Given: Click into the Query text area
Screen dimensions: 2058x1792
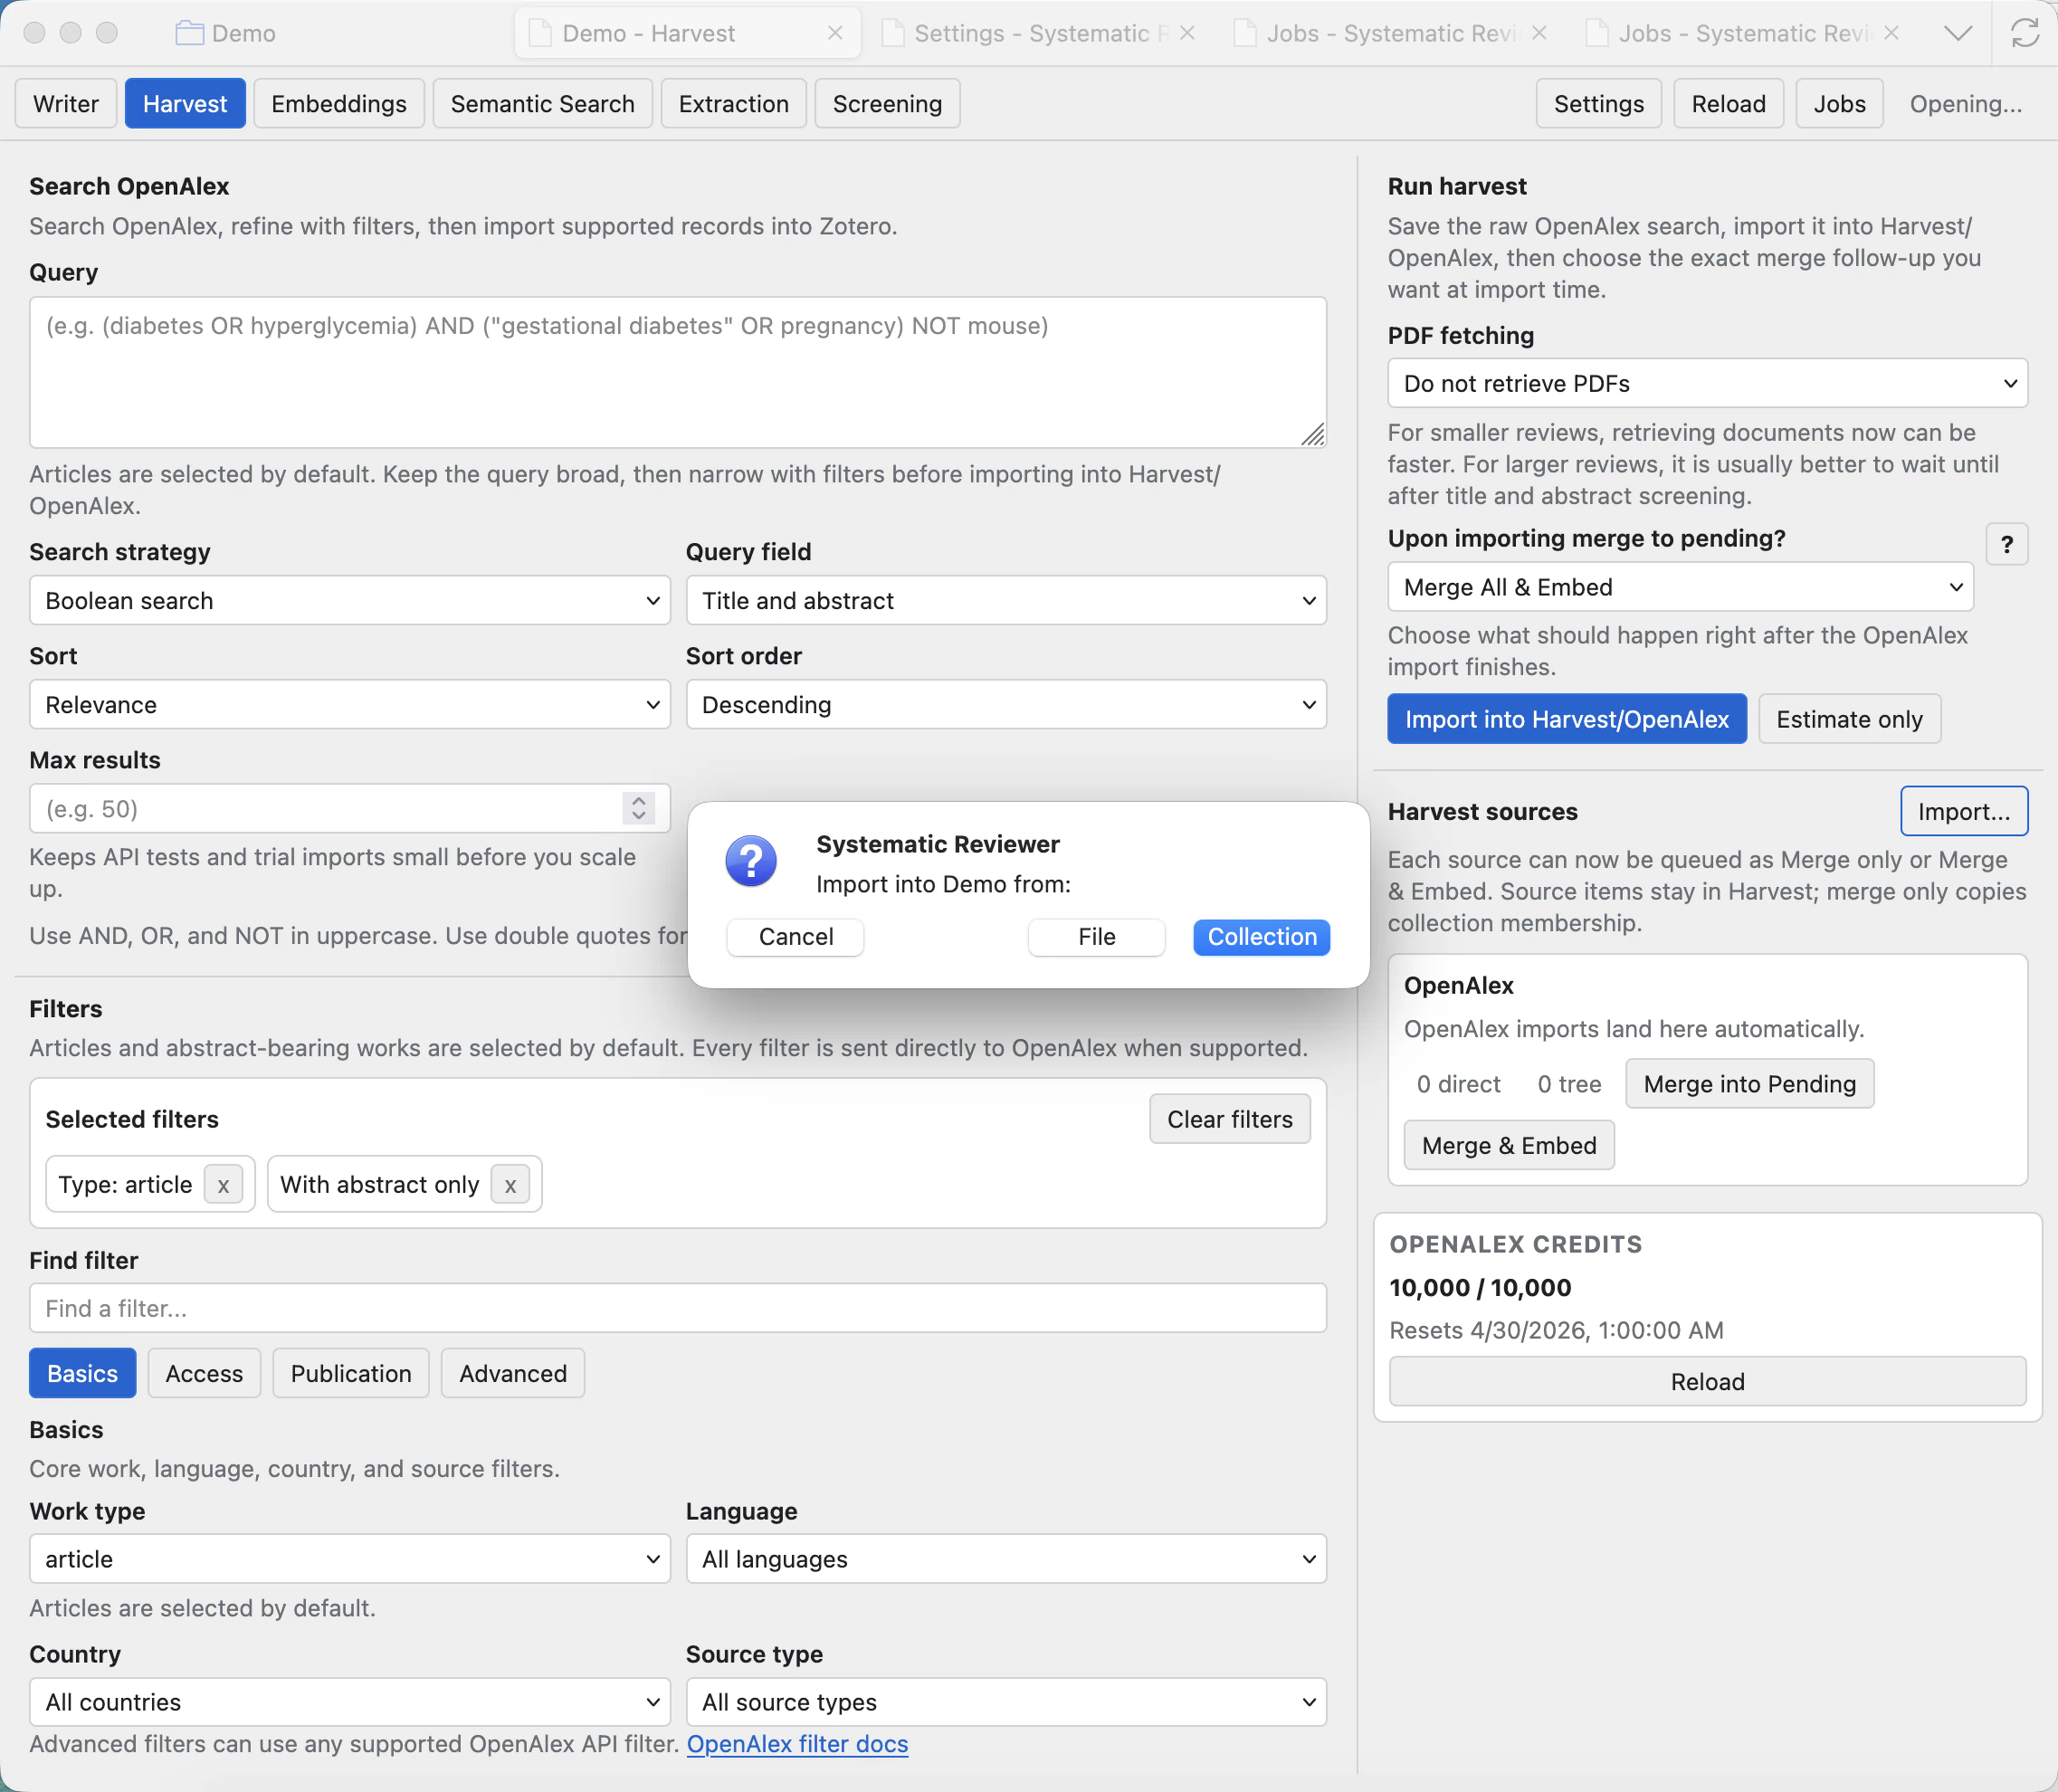Looking at the screenshot, I should pos(678,372).
